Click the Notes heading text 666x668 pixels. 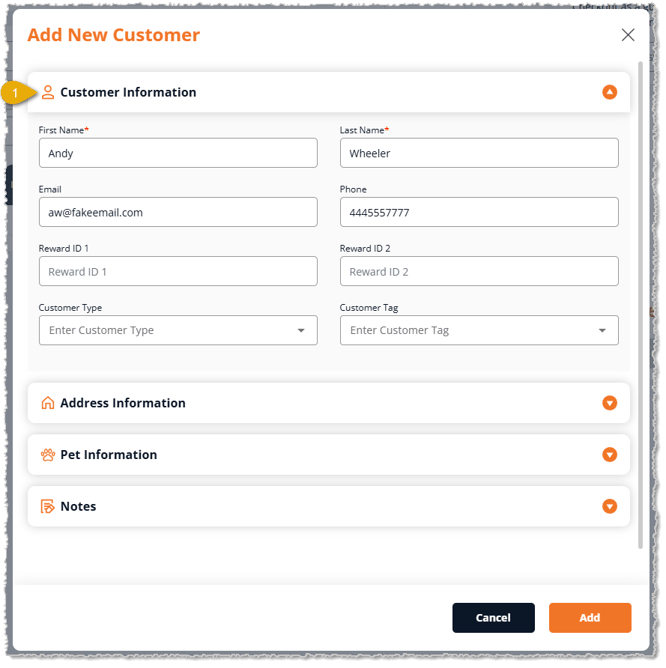[78, 507]
